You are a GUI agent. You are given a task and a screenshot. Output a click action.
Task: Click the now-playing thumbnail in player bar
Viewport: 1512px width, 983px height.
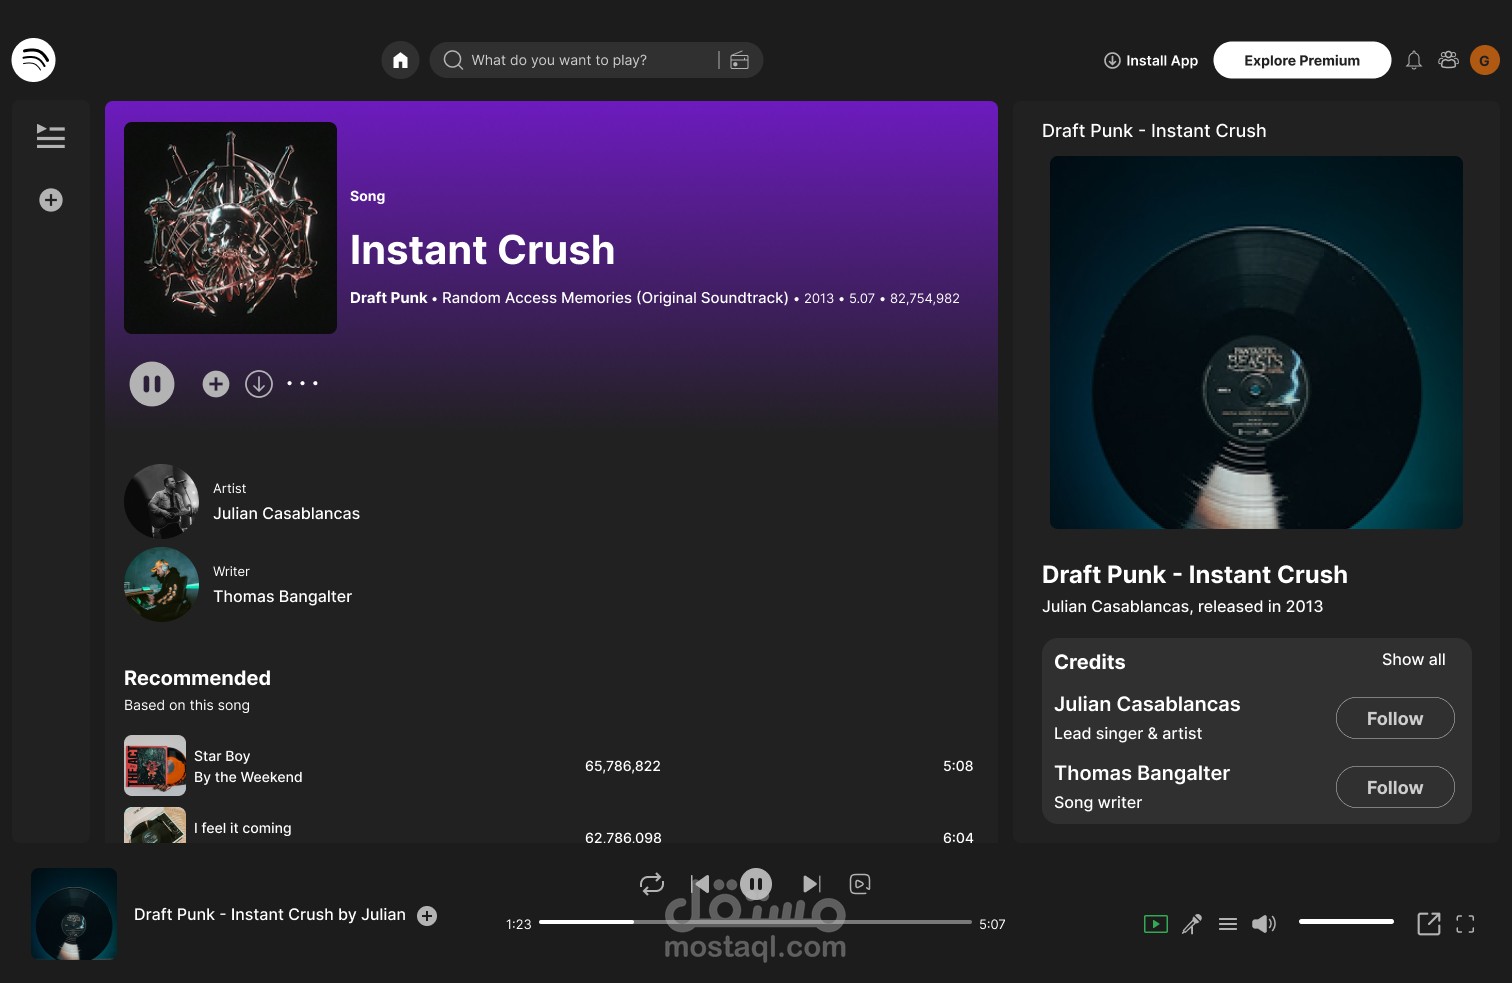coord(74,914)
